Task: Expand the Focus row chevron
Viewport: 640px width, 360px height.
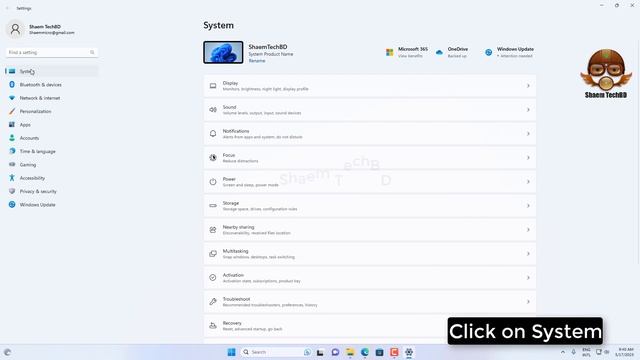Action: [x=528, y=158]
